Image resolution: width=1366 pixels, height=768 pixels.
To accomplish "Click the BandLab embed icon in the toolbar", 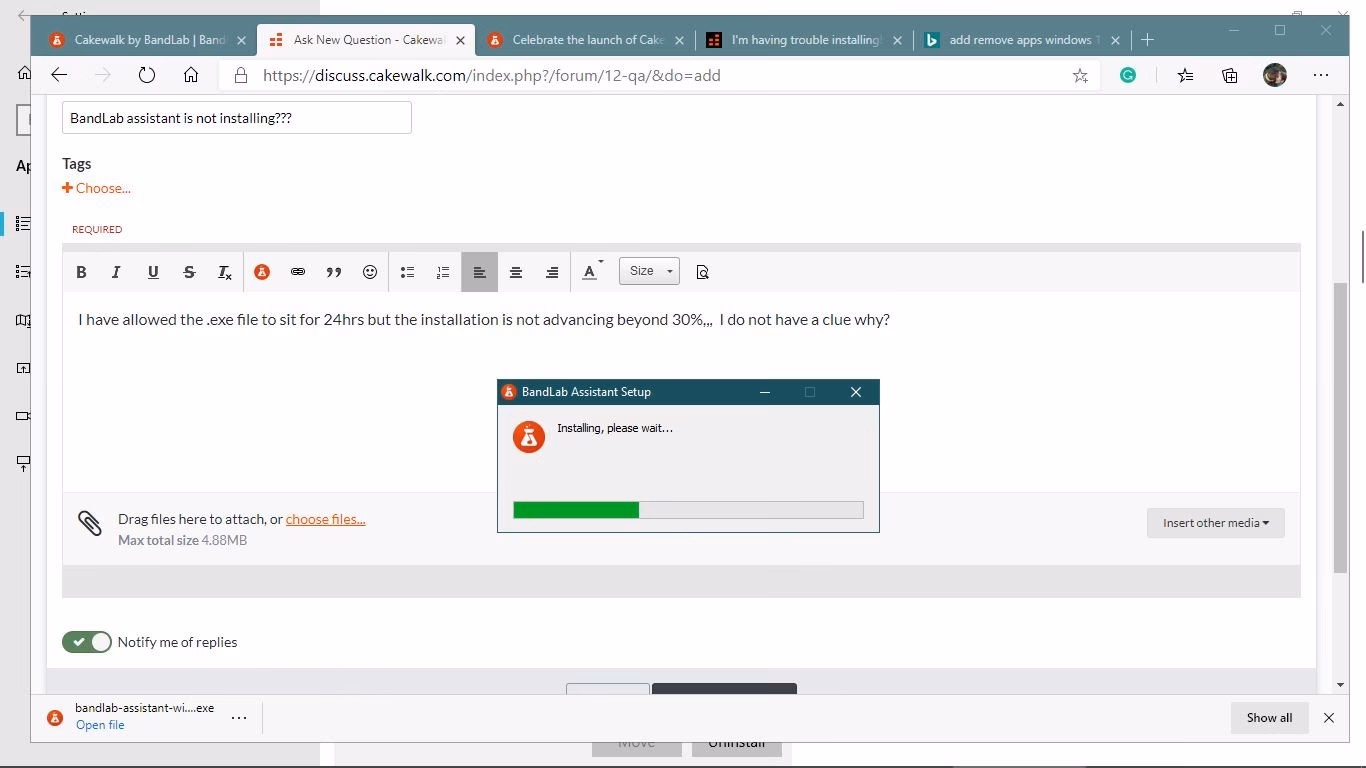I will [x=262, y=272].
